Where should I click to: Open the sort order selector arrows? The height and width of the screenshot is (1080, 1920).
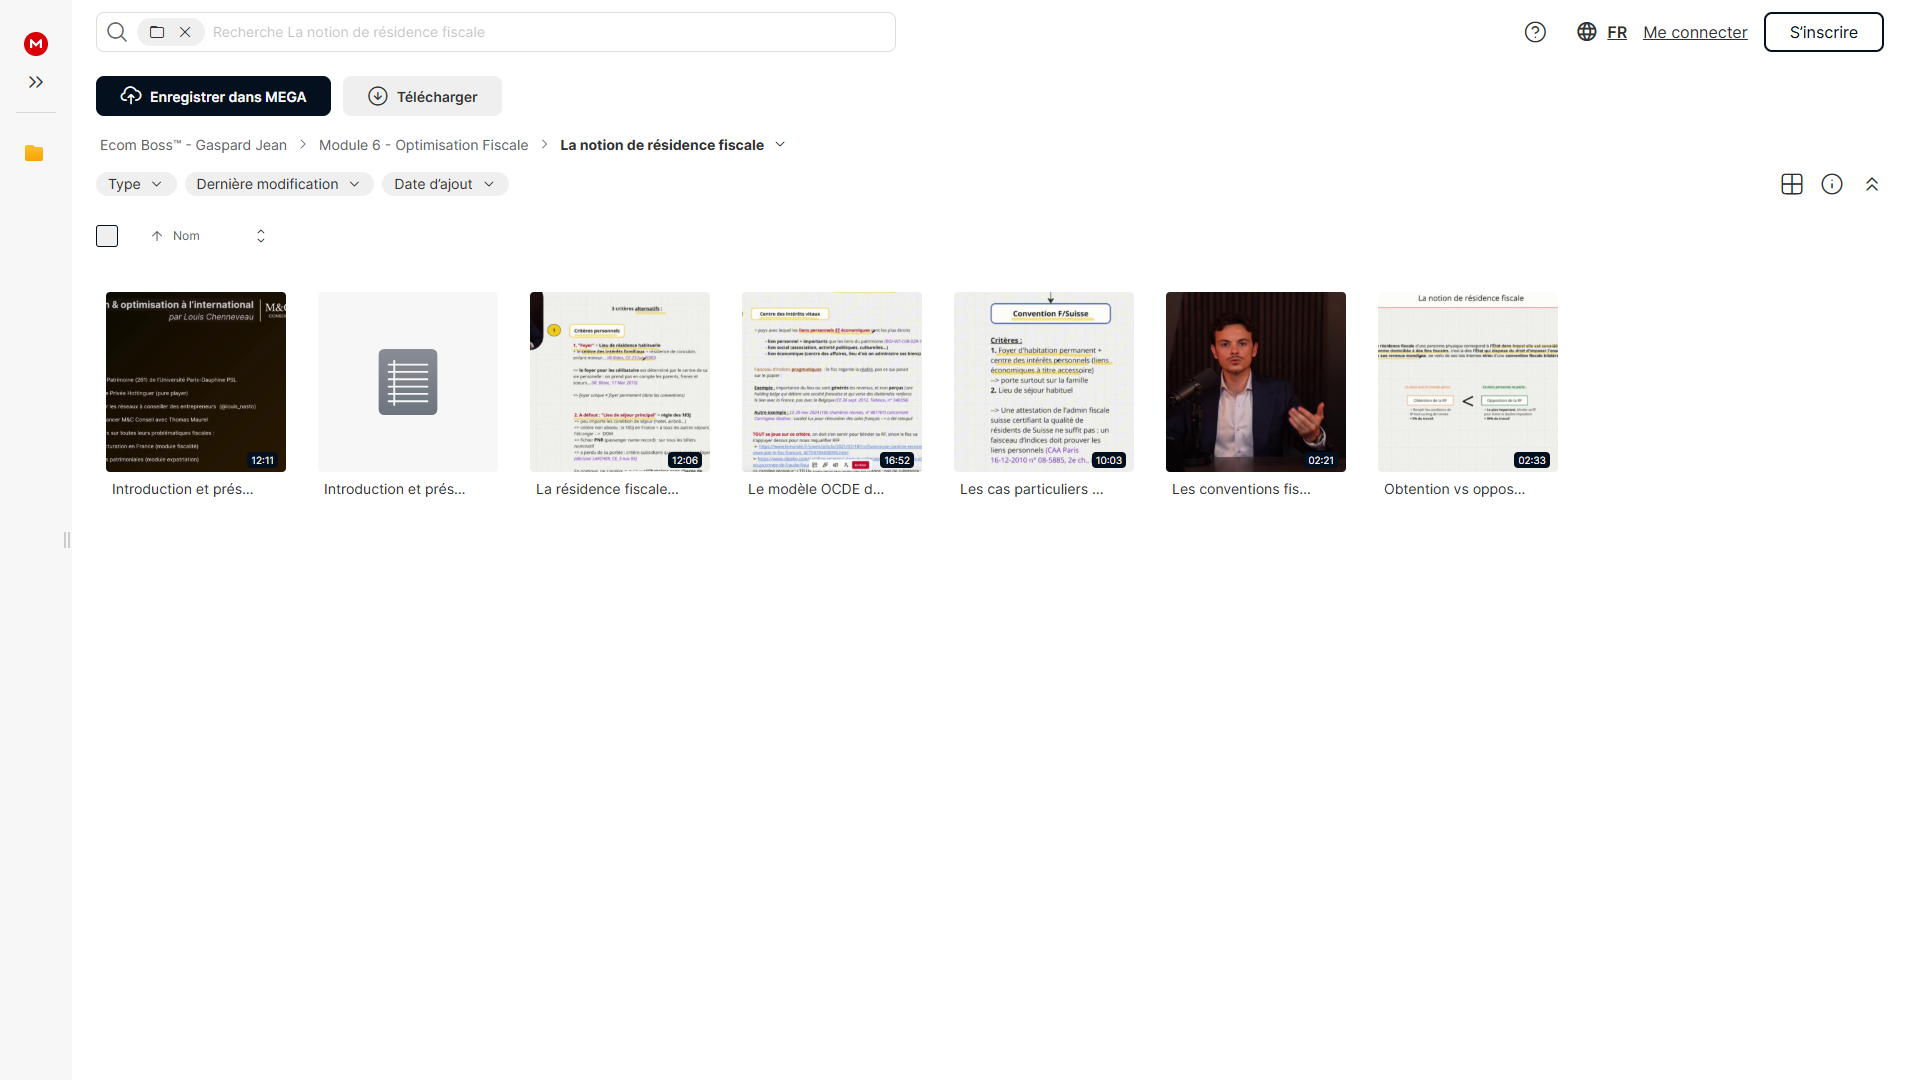261,236
